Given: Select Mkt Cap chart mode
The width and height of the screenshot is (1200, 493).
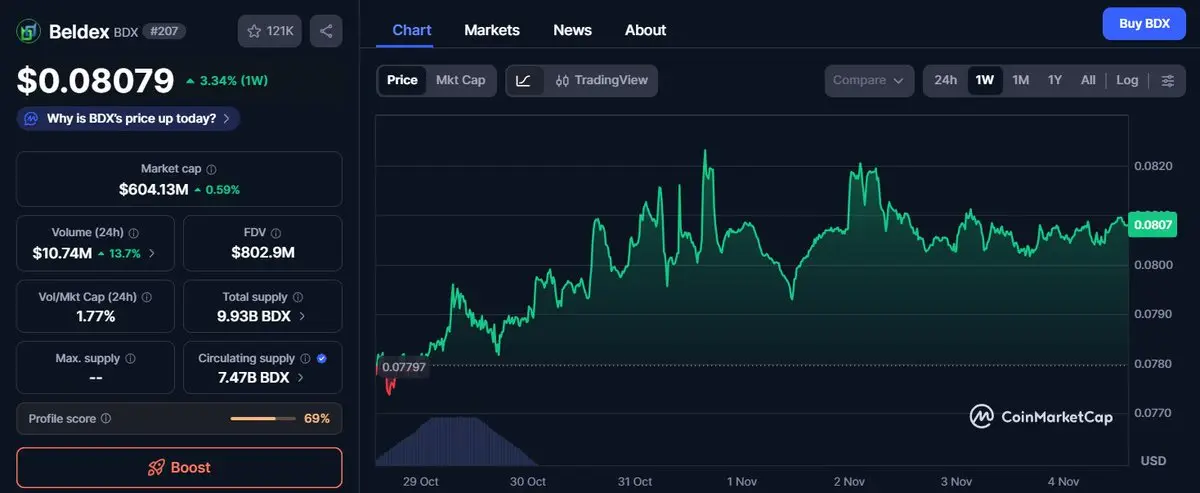Looking at the screenshot, I should click(x=460, y=80).
